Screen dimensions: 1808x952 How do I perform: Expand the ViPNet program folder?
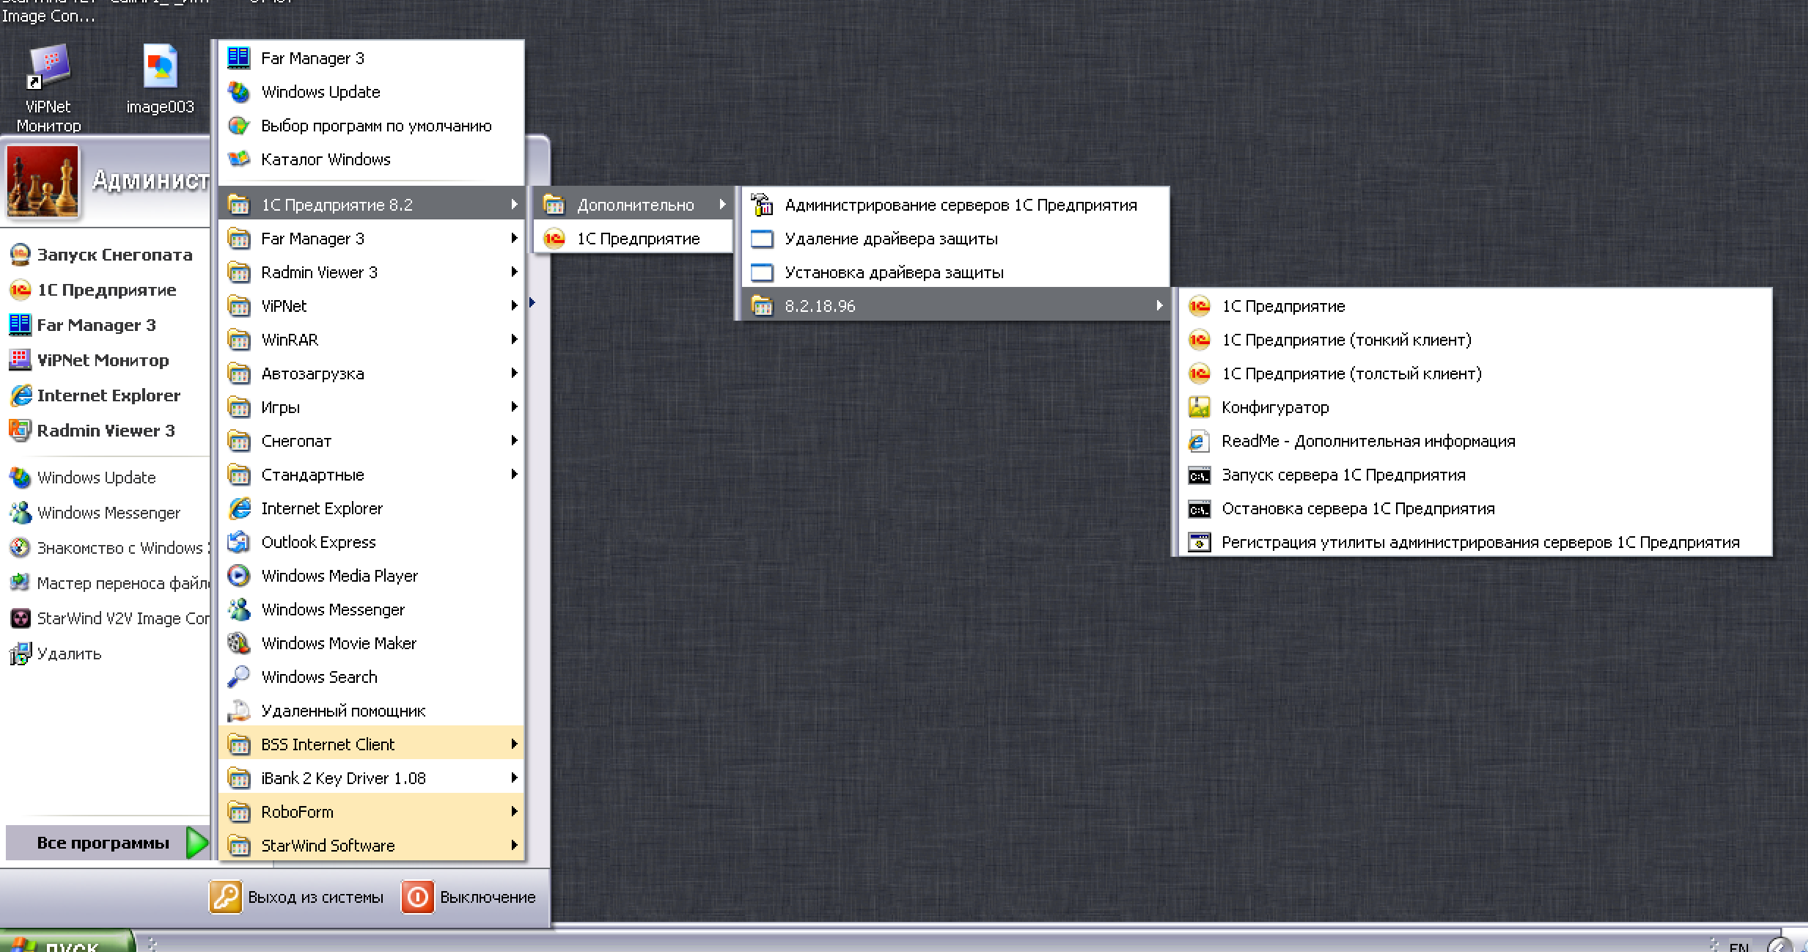[x=371, y=306]
